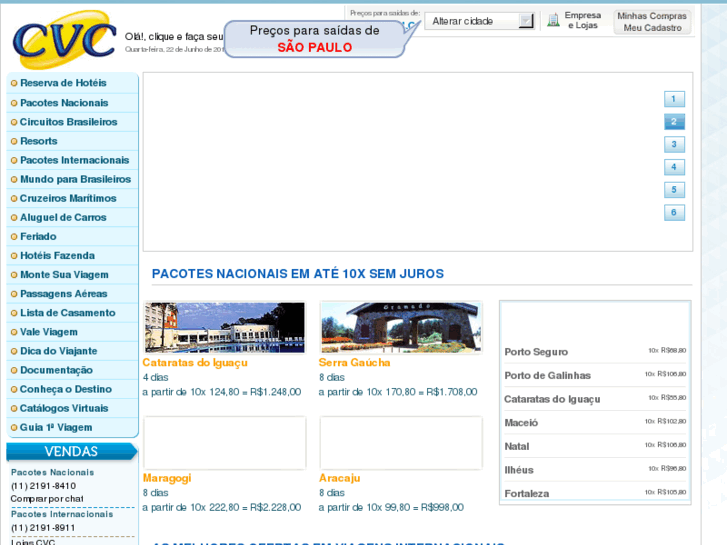Open Pacotes Nacionais menu item
The height and width of the screenshot is (545, 727).
point(64,103)
